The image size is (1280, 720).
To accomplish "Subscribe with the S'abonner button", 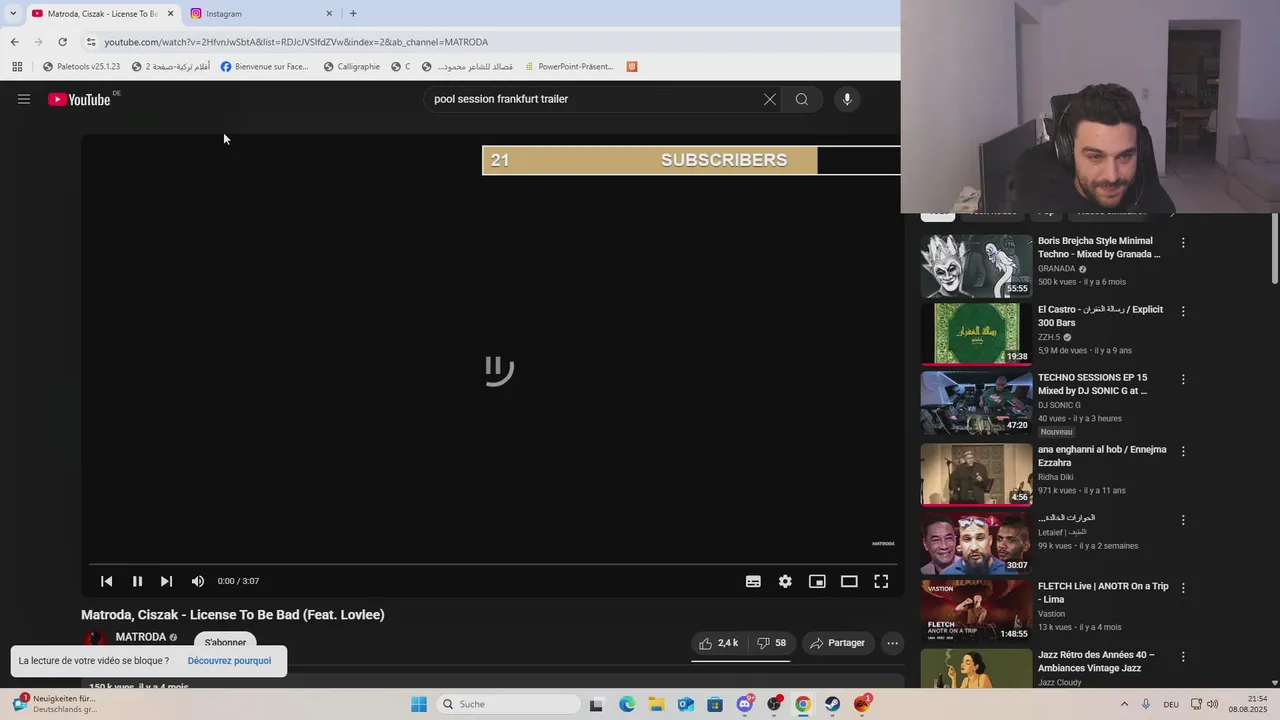I will point(225,642).
